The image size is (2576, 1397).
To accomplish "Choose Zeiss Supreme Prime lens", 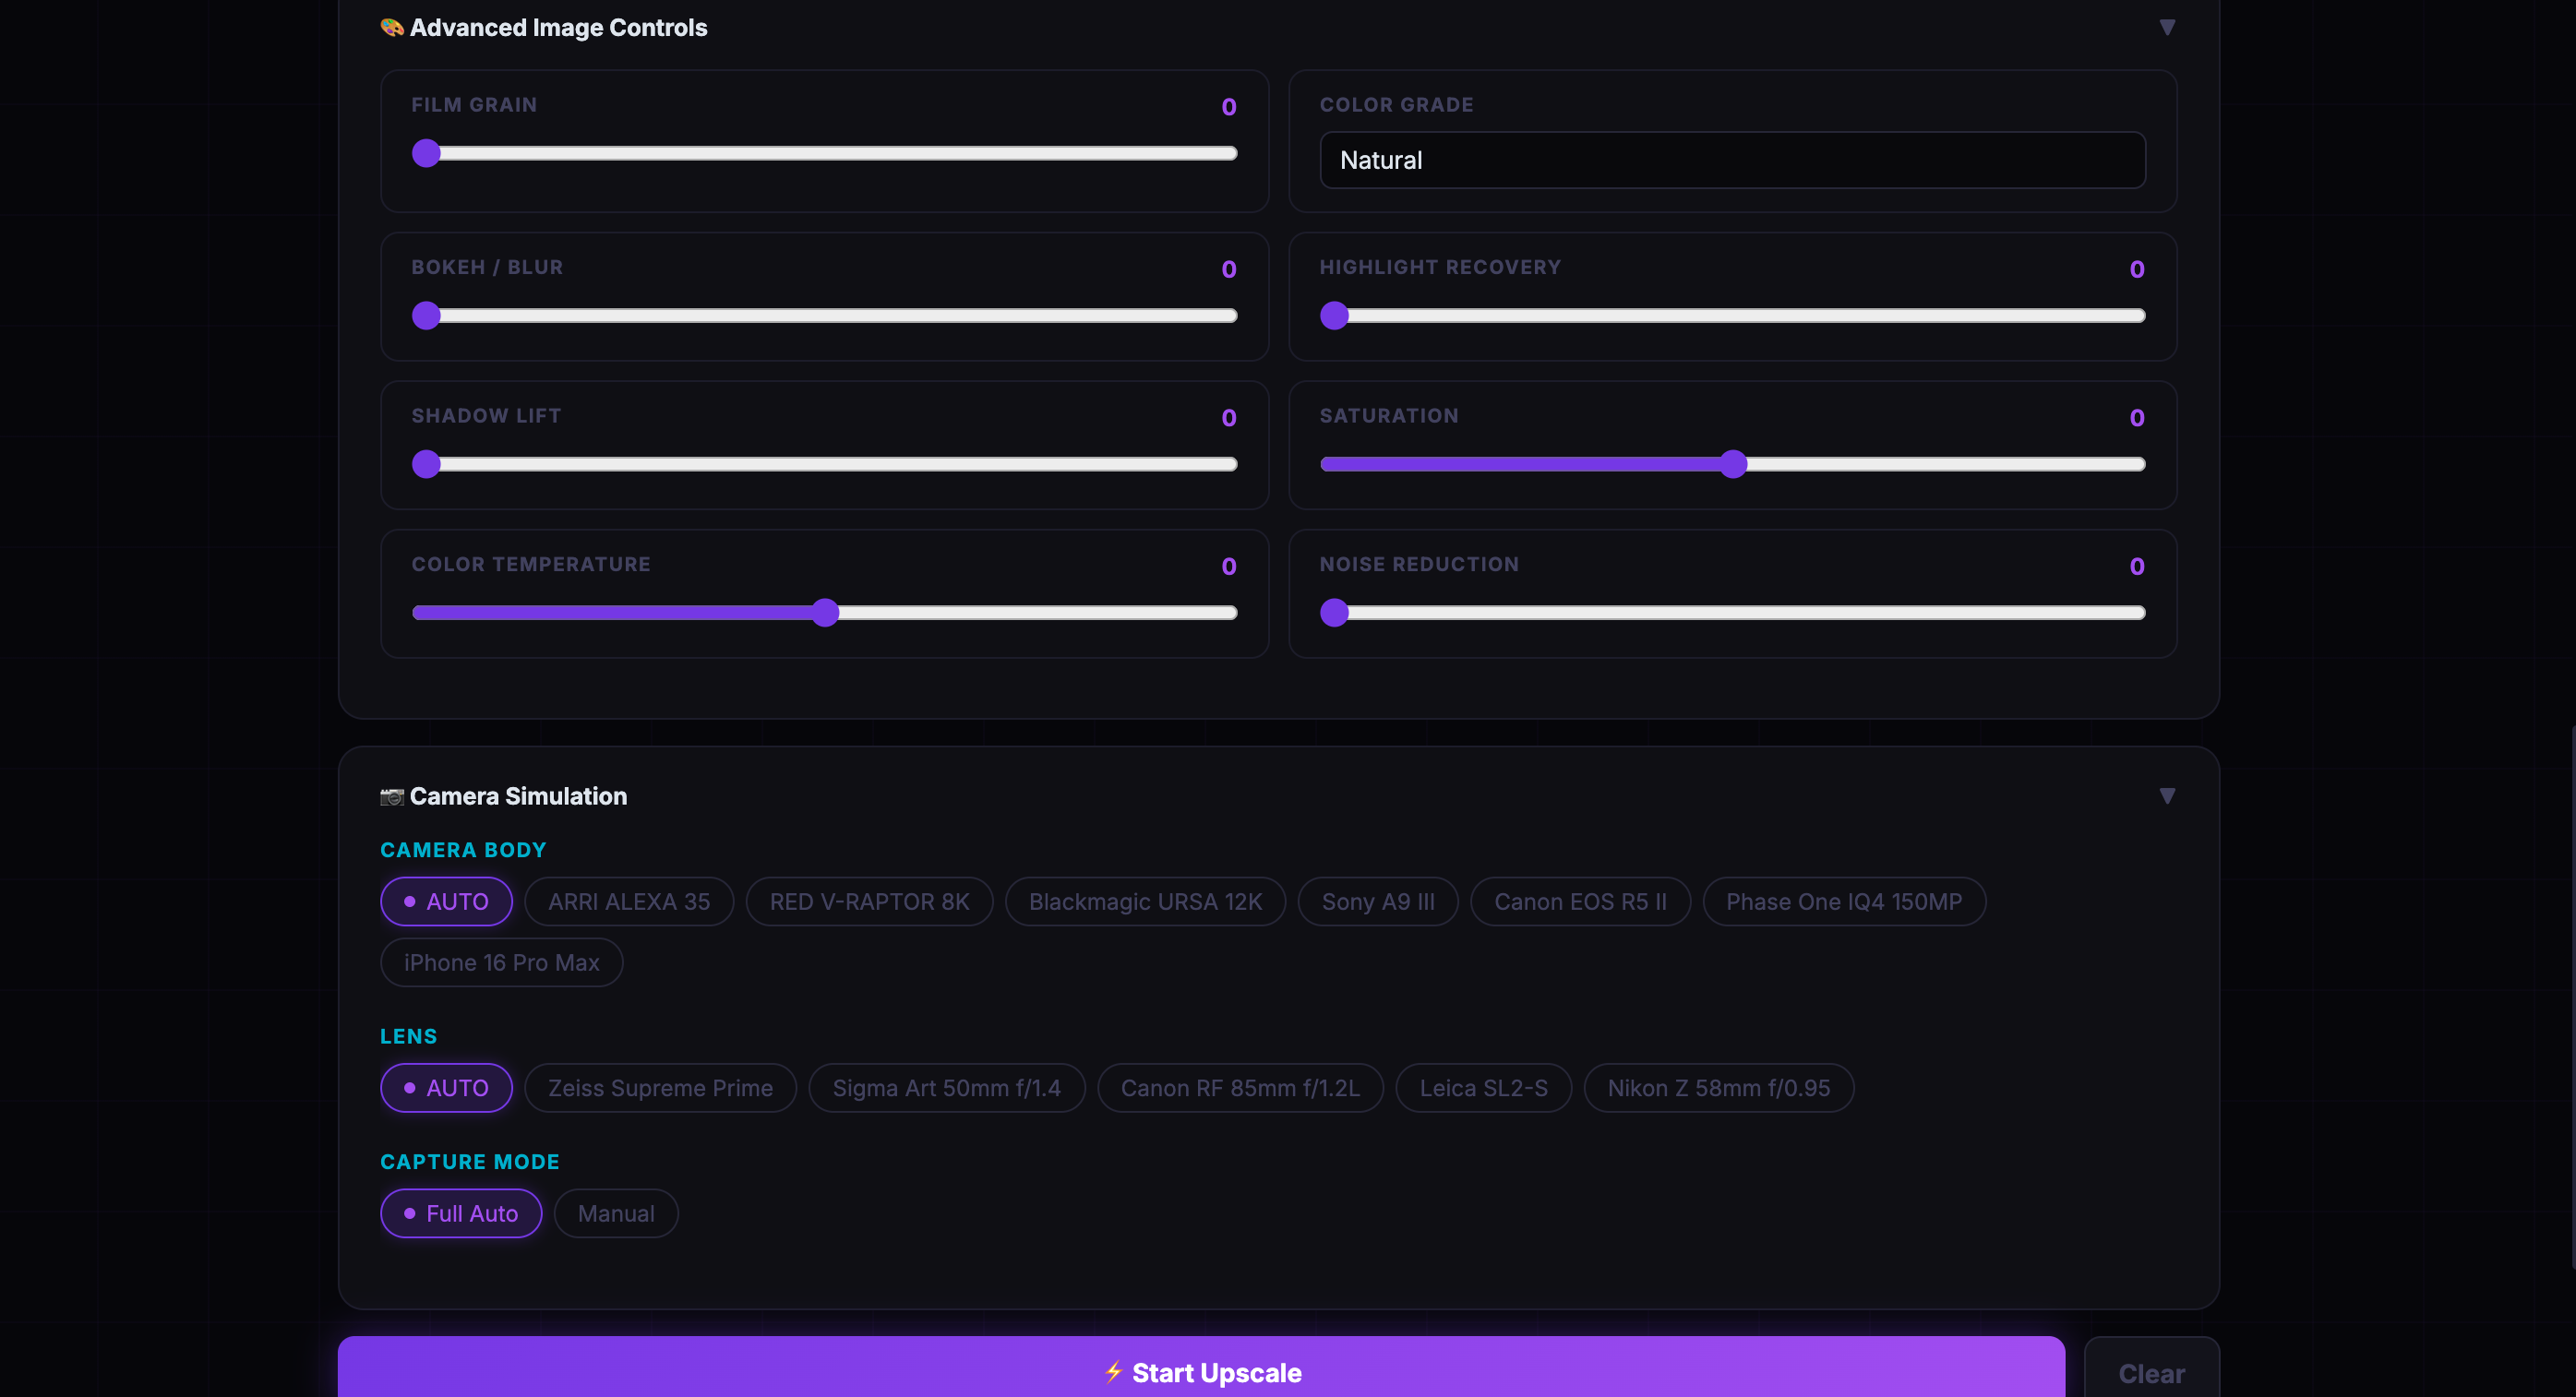I will (x=660, y=1087).
